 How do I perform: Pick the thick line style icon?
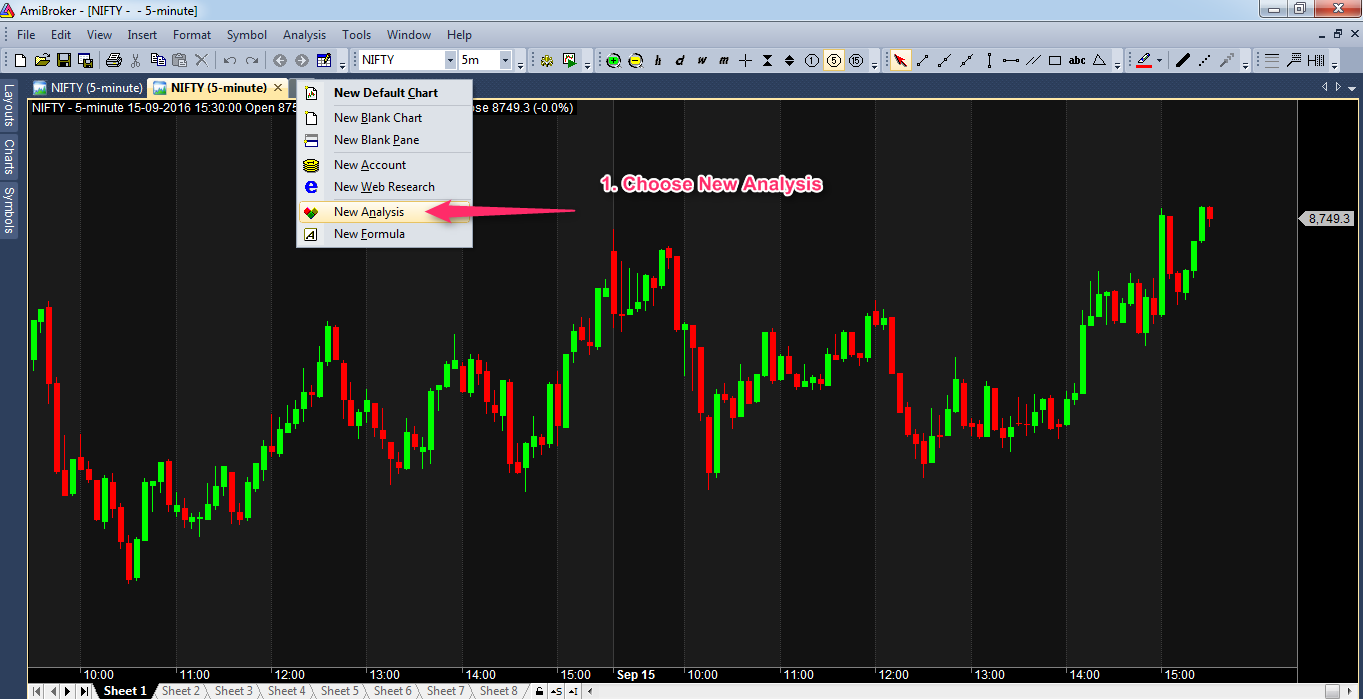[x=1182, y=60]
